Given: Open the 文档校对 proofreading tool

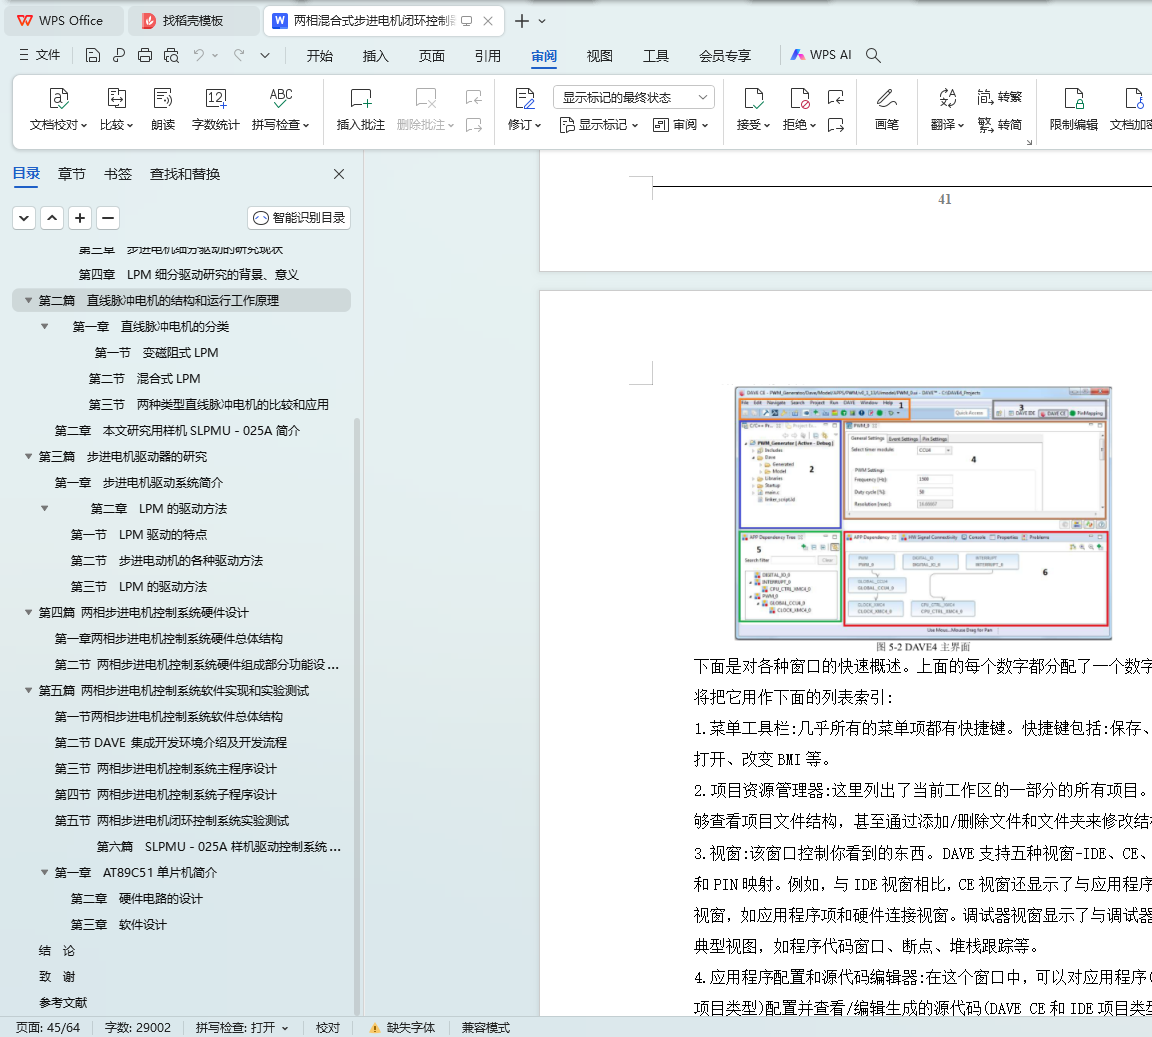Looking at the screenshot, I should click(58, 110).
